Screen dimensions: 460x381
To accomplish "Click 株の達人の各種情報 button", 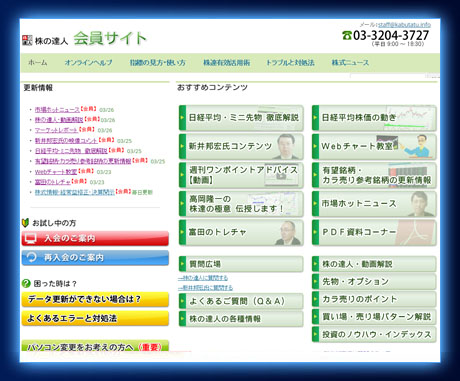I will click(241, 319).
